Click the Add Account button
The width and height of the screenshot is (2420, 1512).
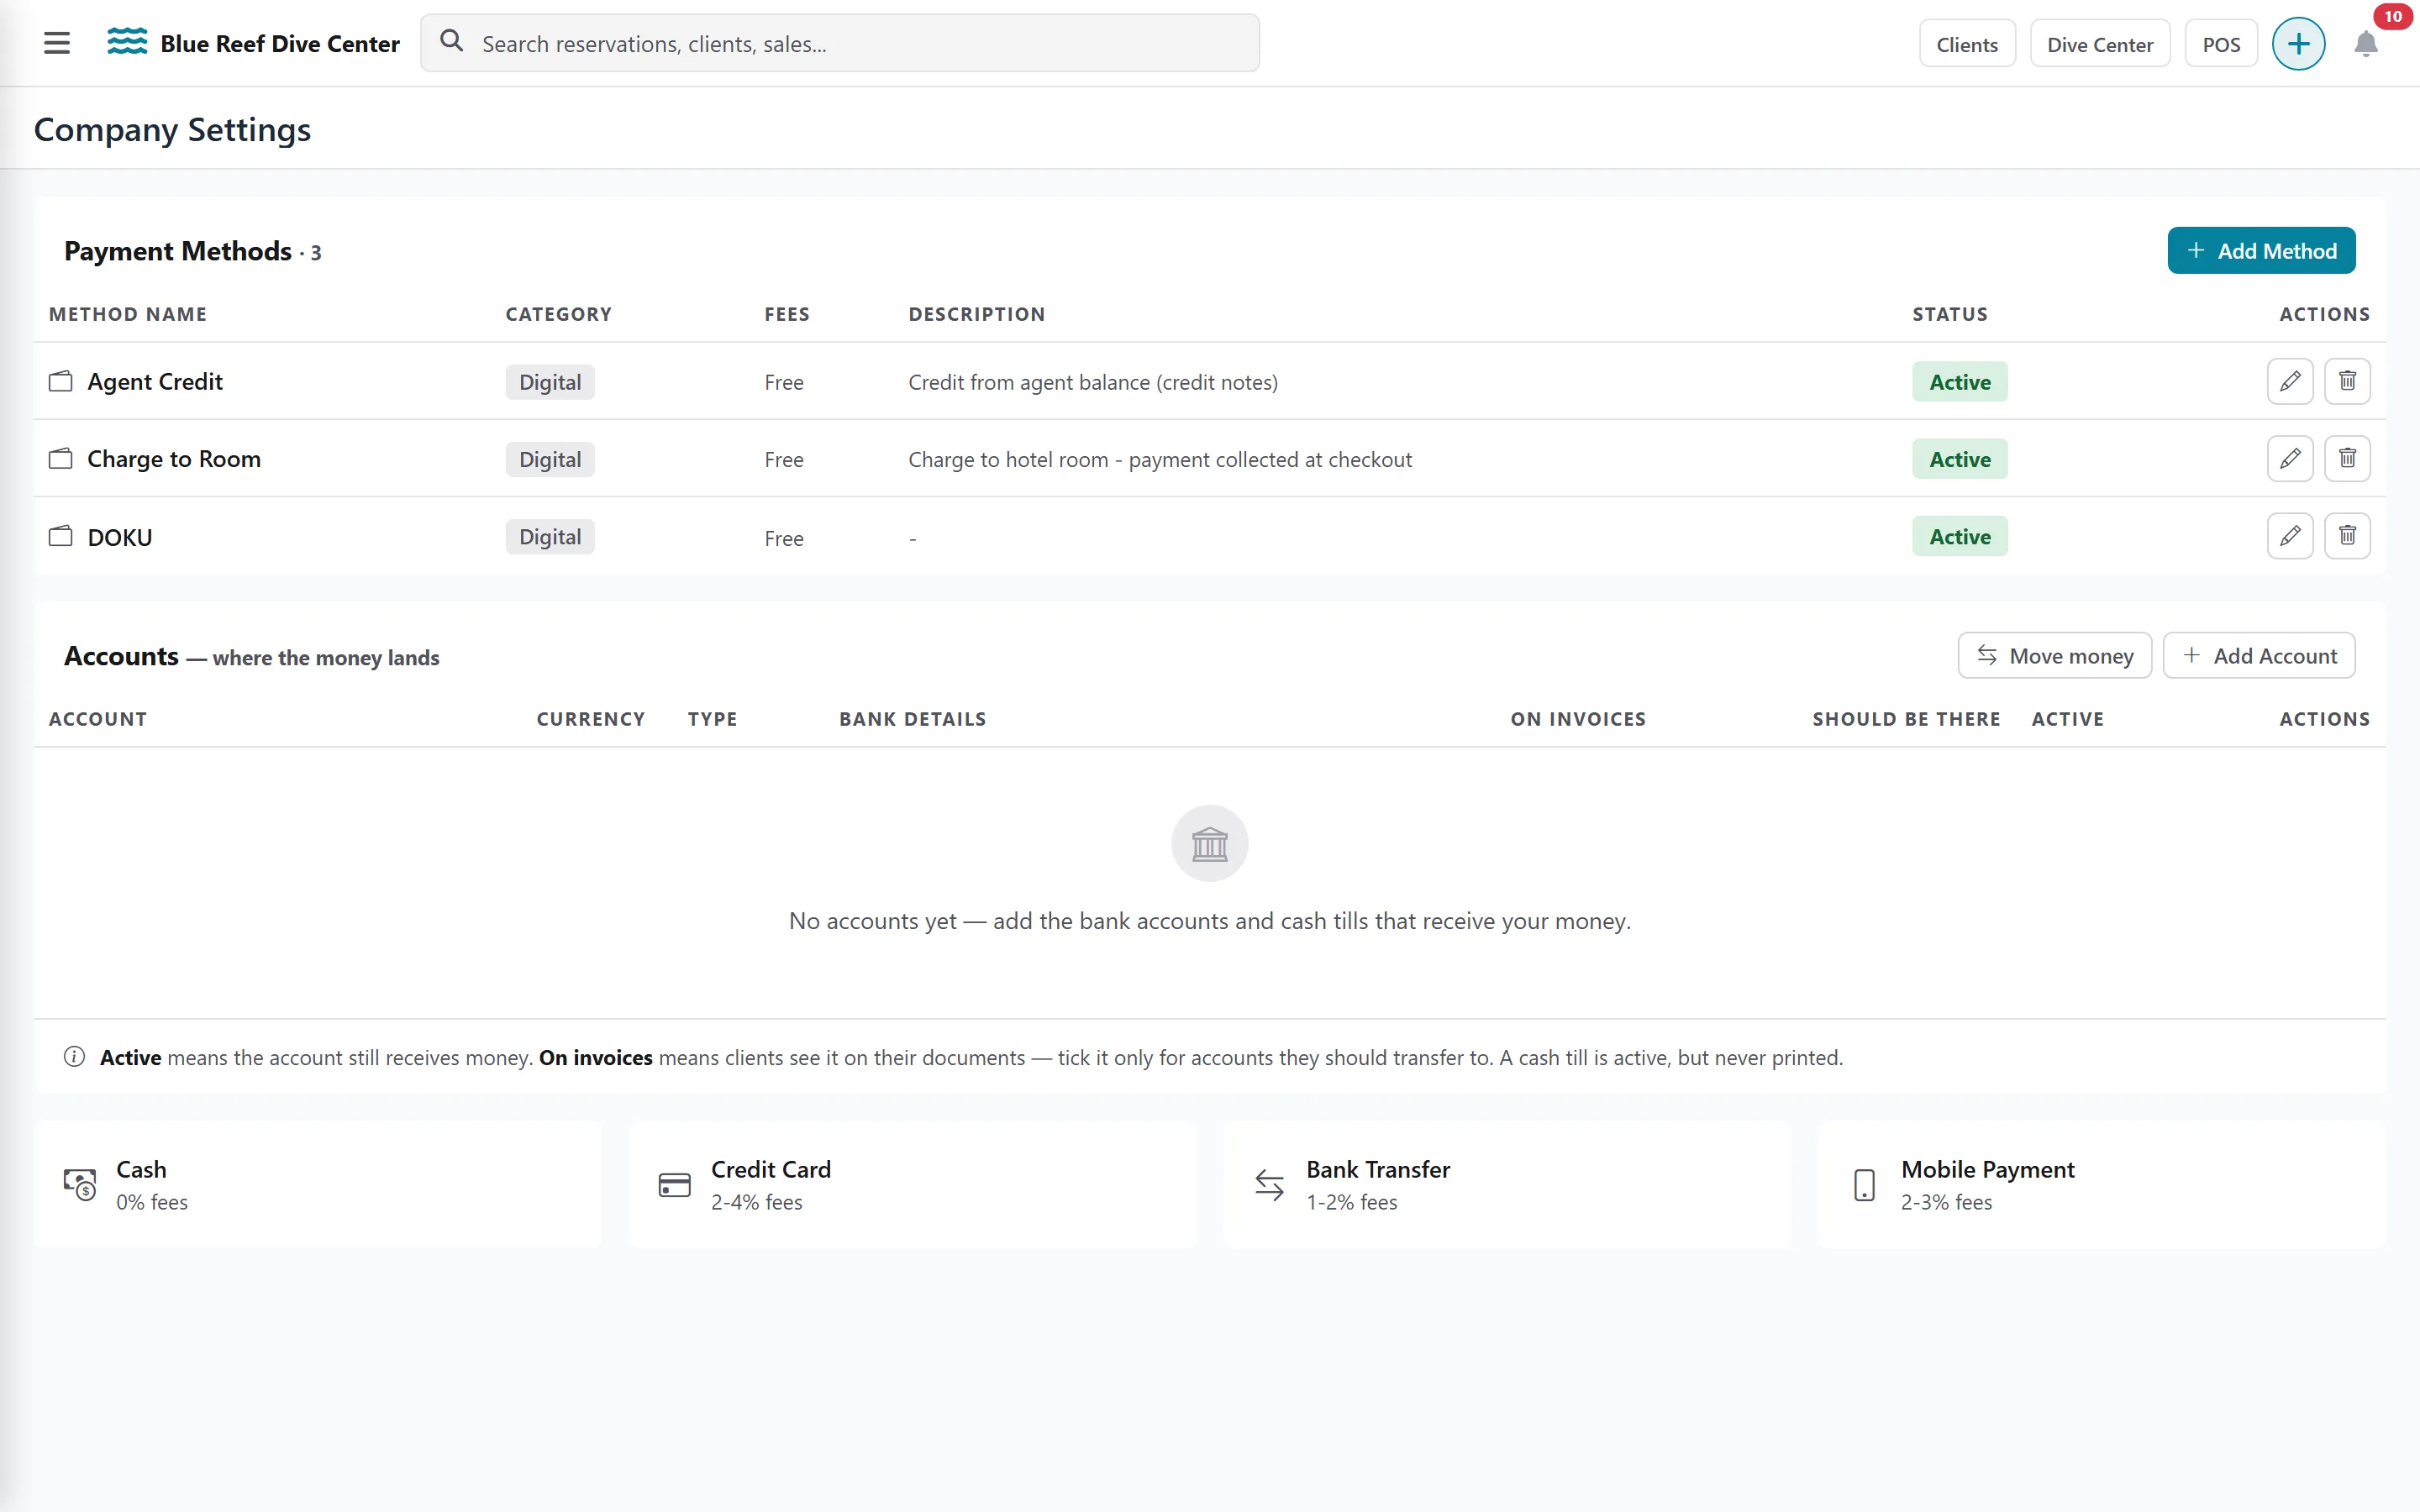(2259, 655)
